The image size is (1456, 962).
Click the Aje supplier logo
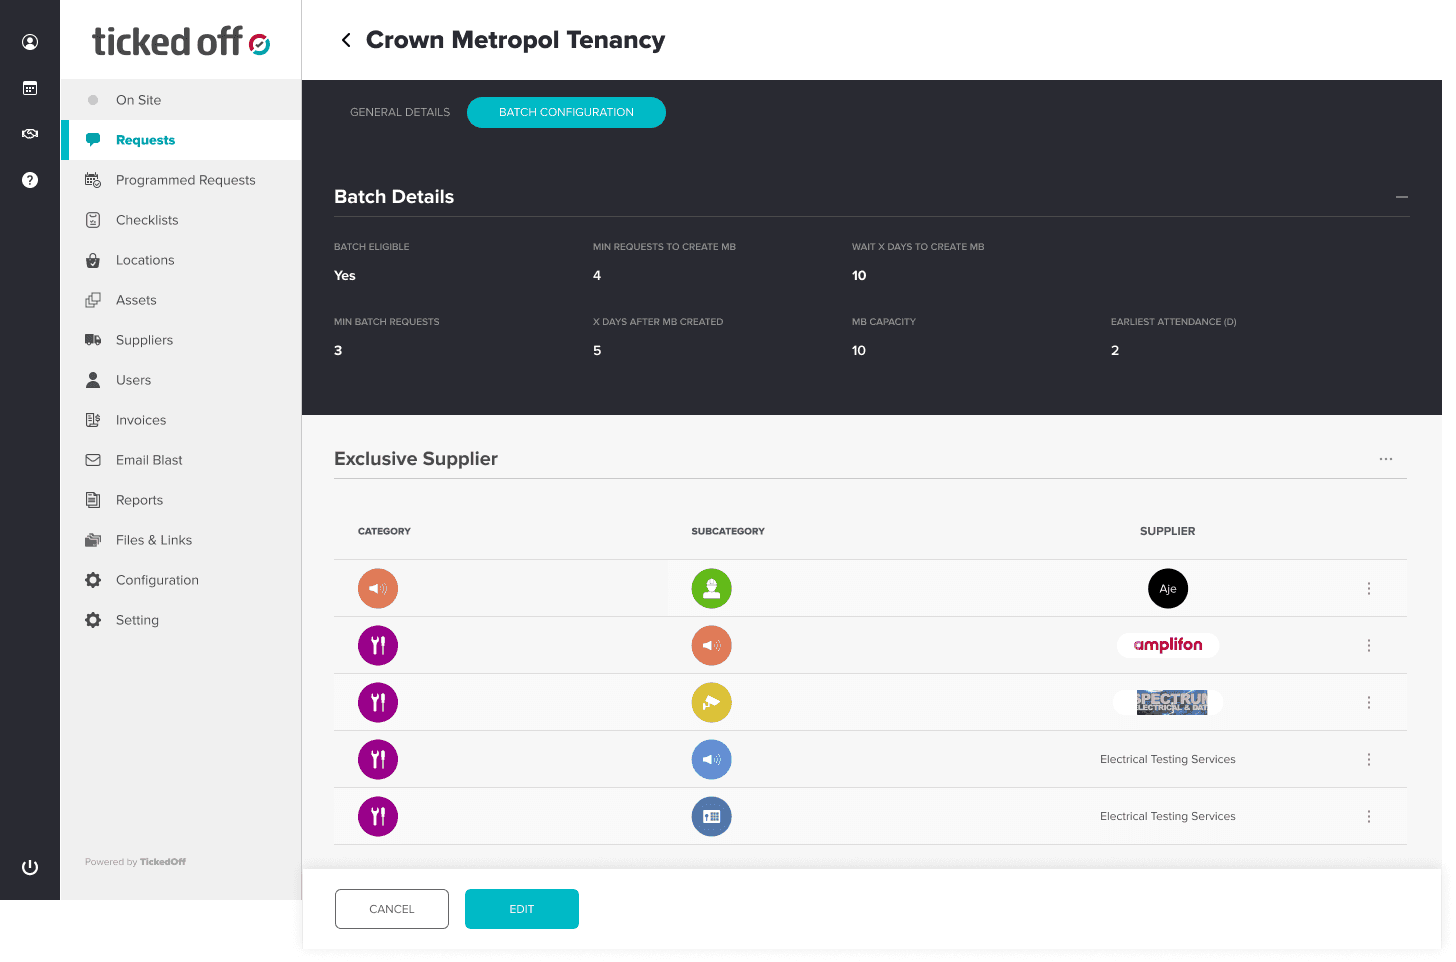pyautogui.click(x=1168, y=588)
